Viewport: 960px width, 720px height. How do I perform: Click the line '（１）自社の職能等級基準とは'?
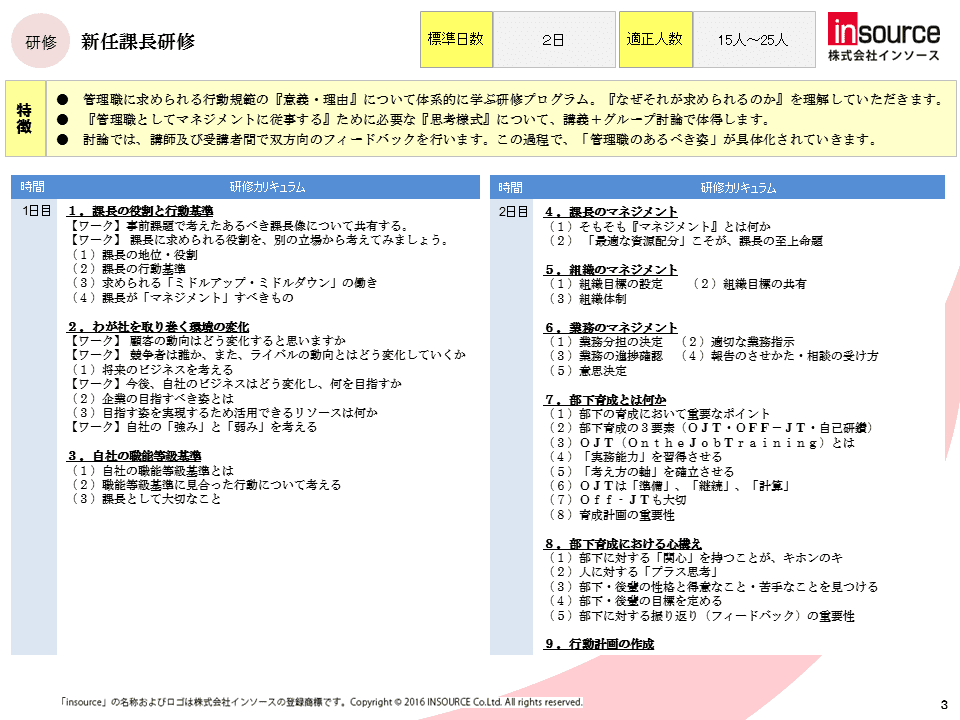151,471
